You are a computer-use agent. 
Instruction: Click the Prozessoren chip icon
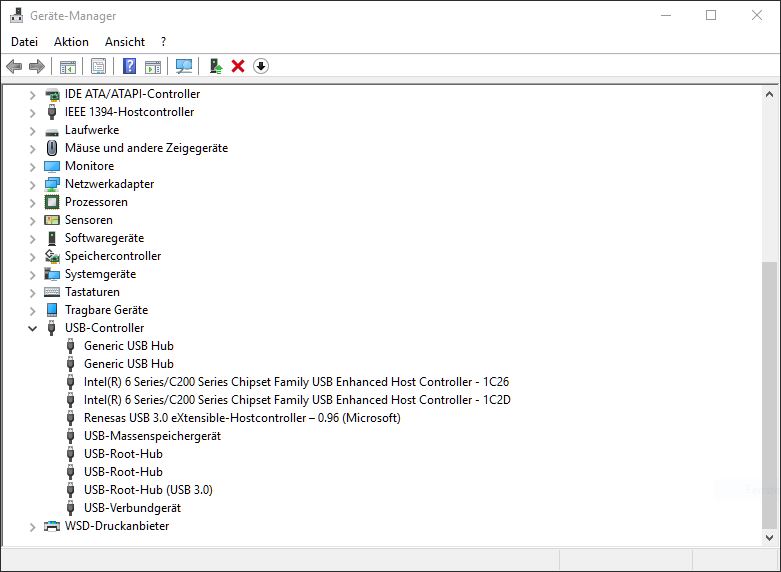(x=52, y=202)
